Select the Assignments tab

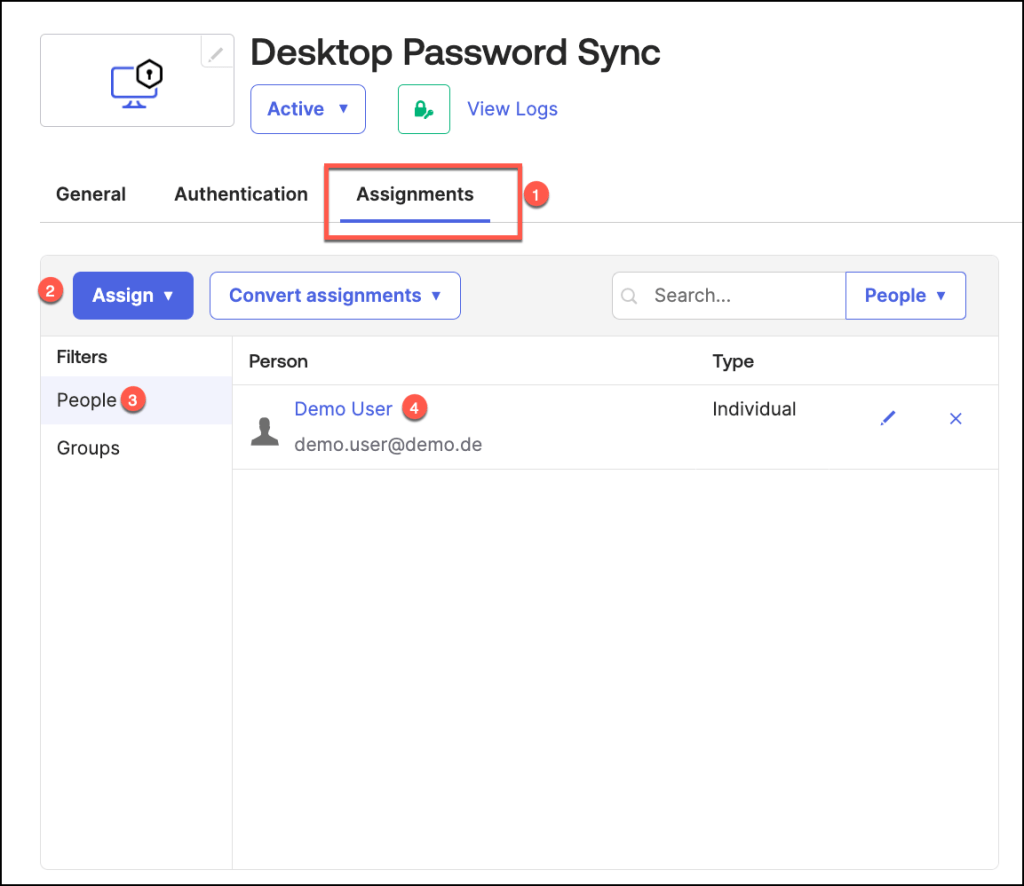coord(415,194)
